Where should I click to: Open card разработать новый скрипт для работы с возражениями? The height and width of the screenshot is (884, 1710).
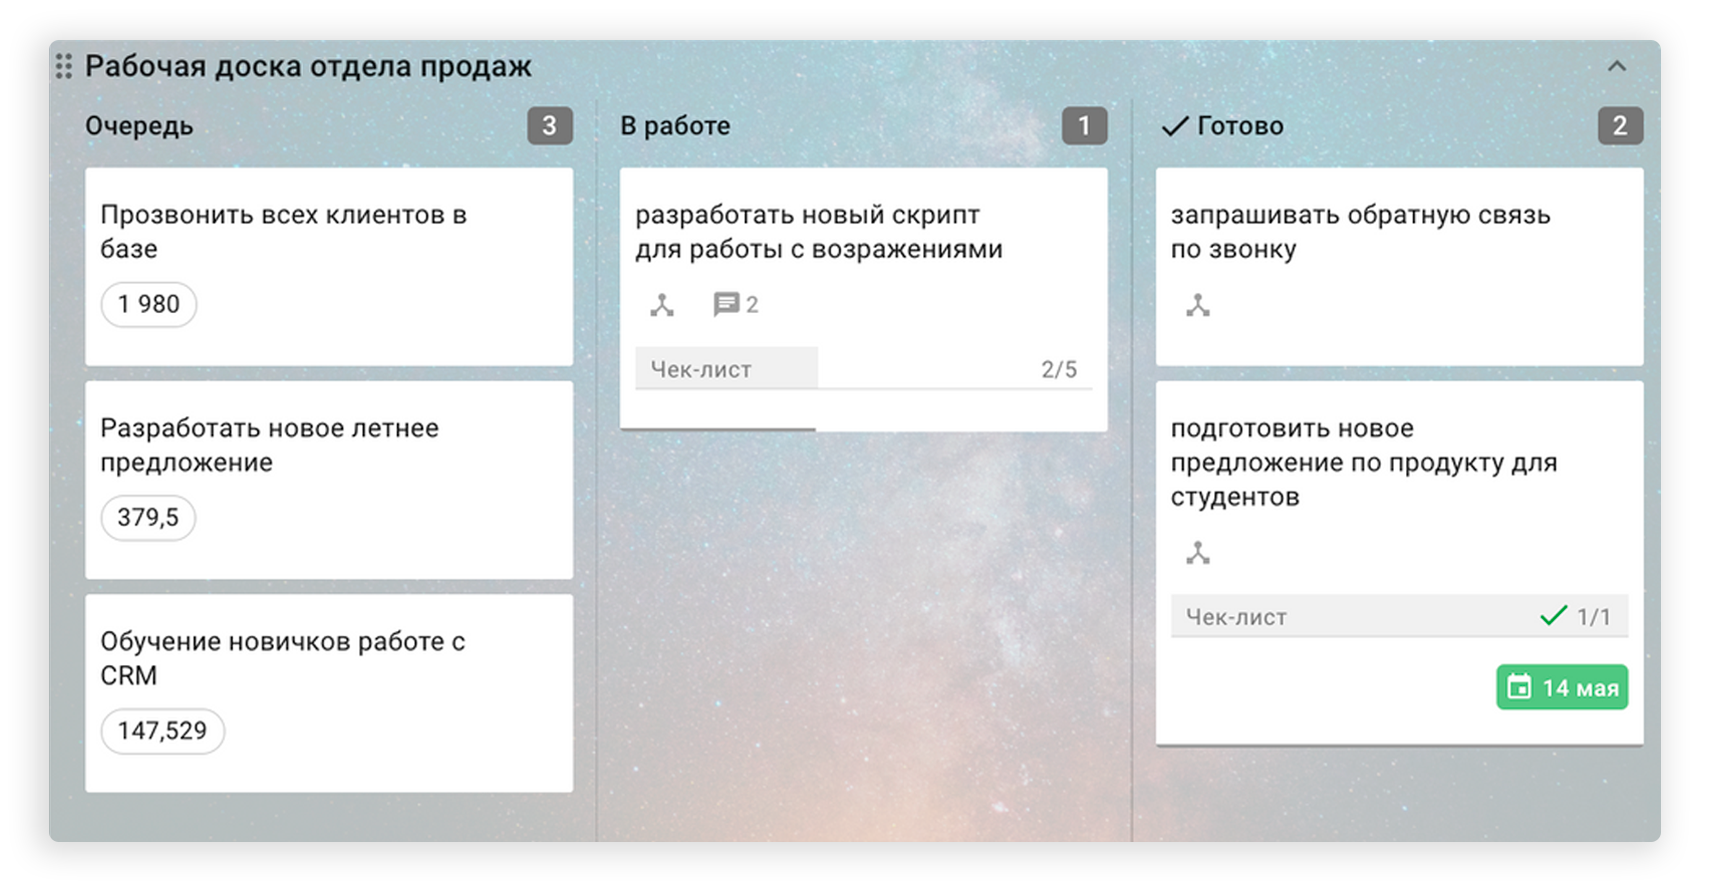pos(864,299)
